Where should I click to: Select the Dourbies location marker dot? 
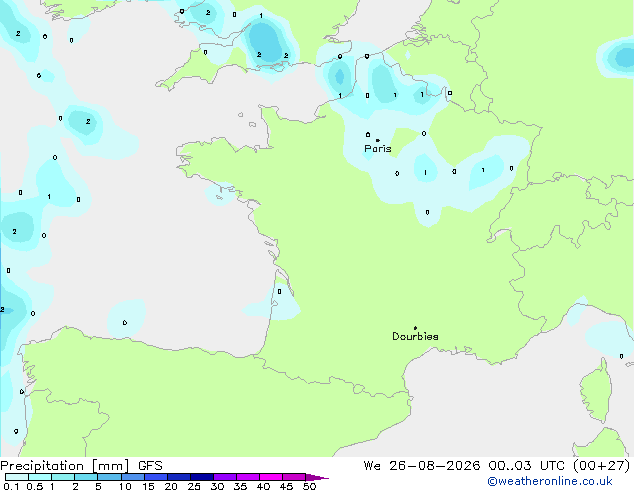[x=415, y=328]
